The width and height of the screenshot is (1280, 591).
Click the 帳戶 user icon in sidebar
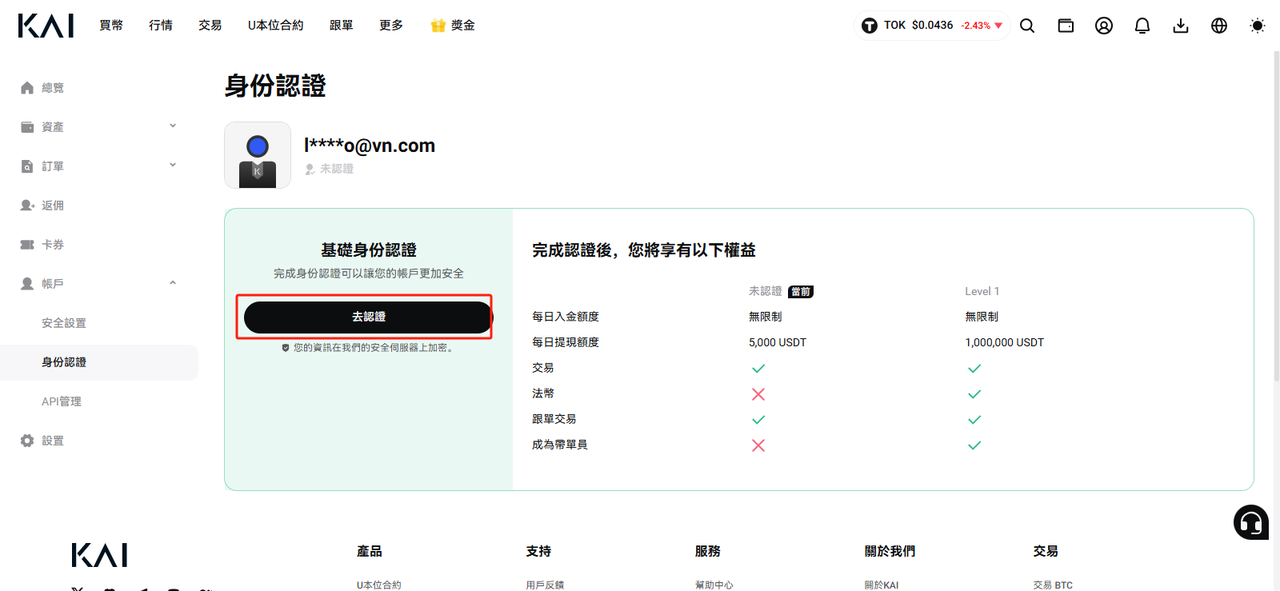click(28, 284)
